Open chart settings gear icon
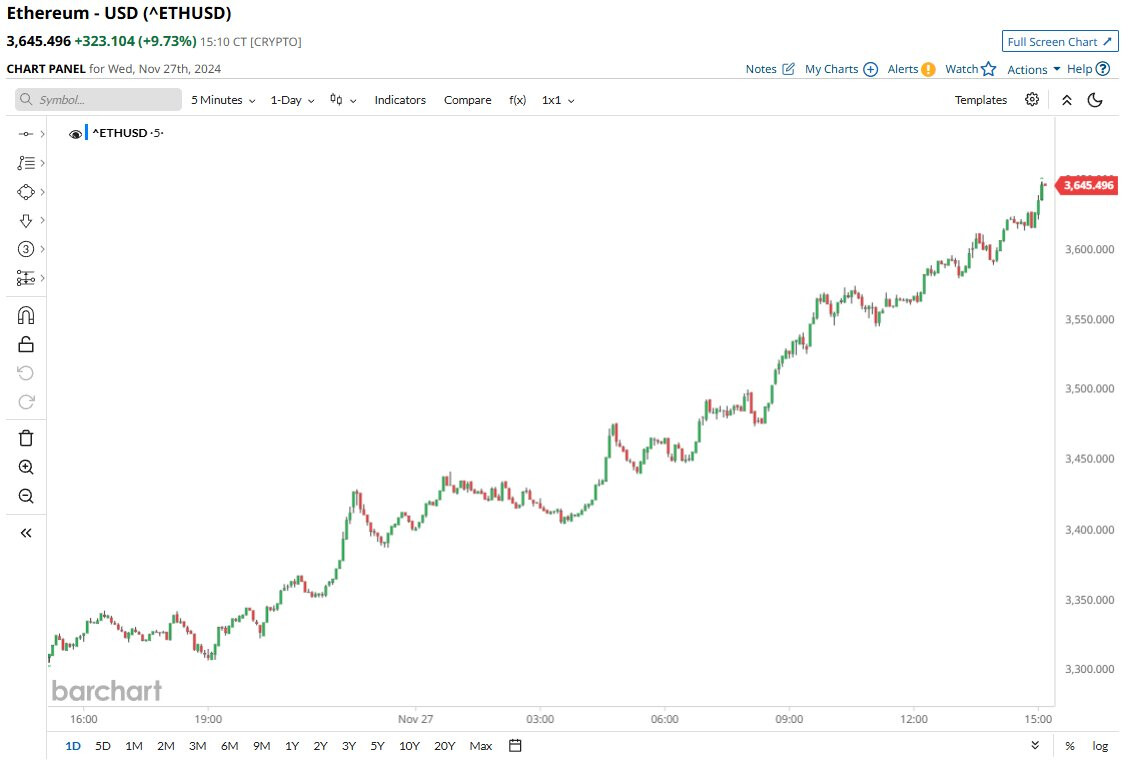The height and width of the screenshot is (772, 1132). (1032, 100)
